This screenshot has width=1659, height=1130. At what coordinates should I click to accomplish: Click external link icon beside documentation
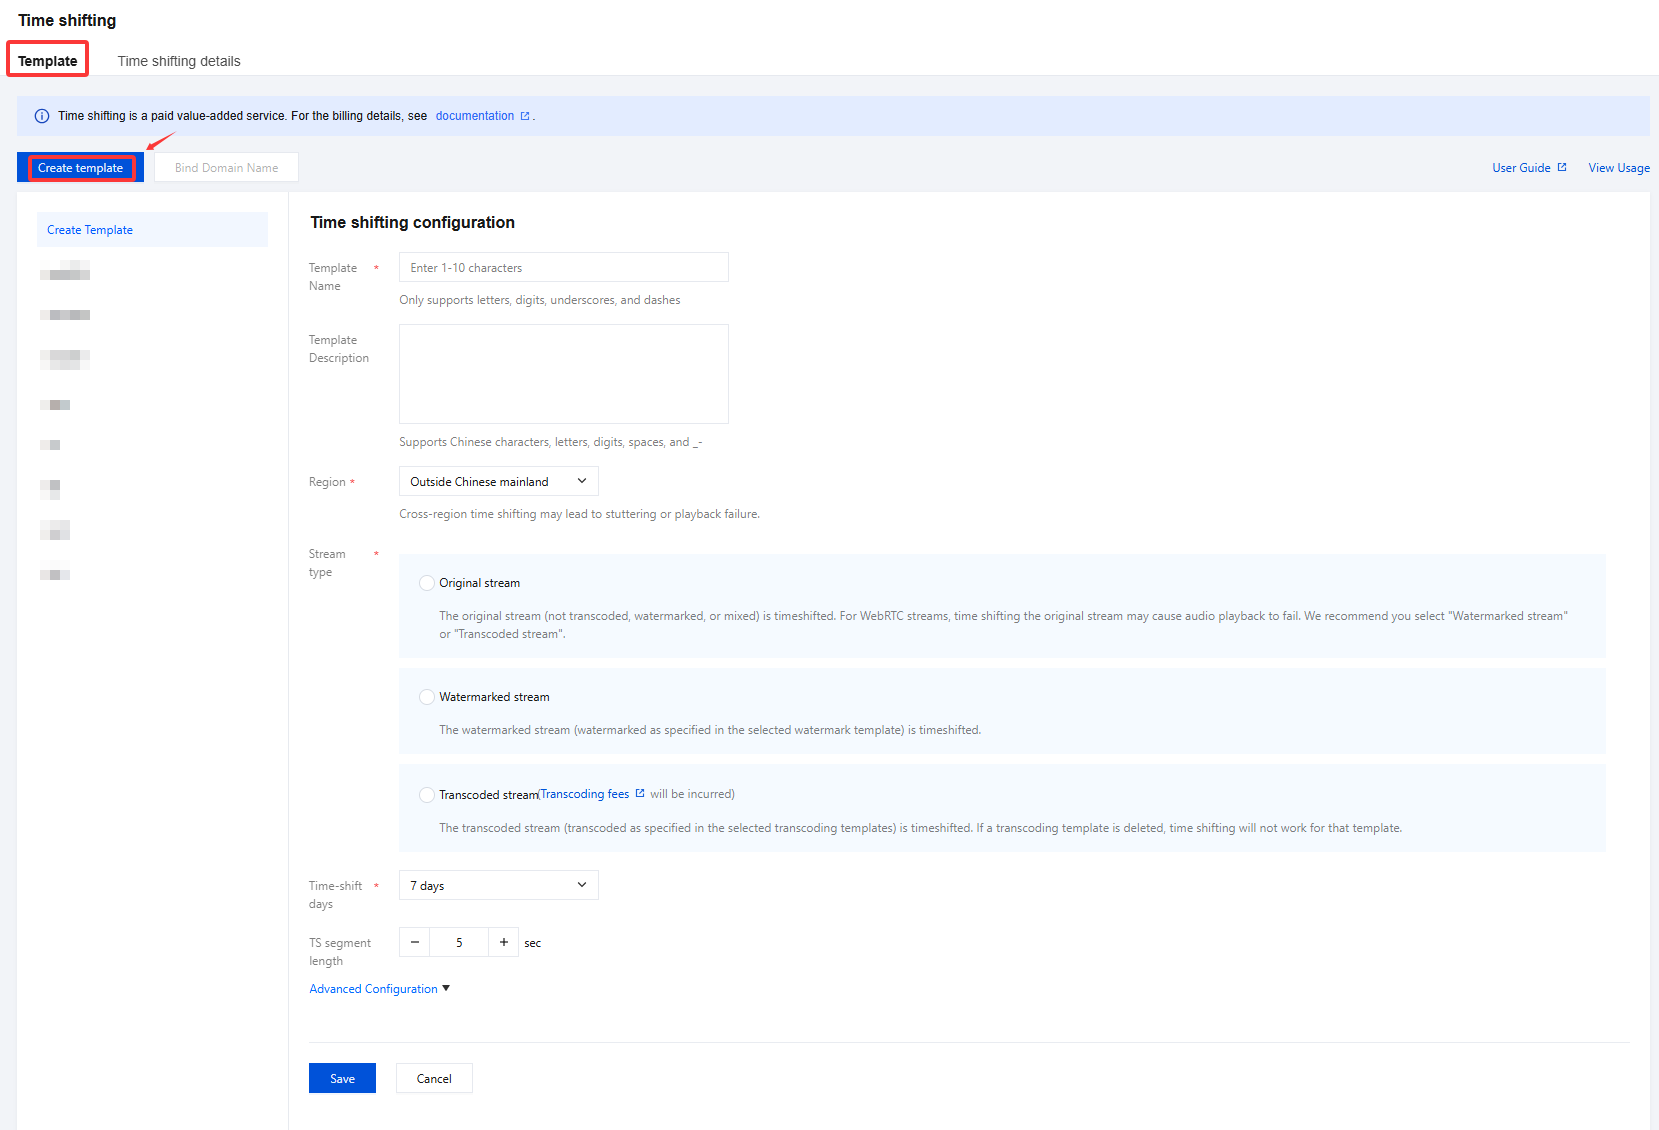point(525,116)
